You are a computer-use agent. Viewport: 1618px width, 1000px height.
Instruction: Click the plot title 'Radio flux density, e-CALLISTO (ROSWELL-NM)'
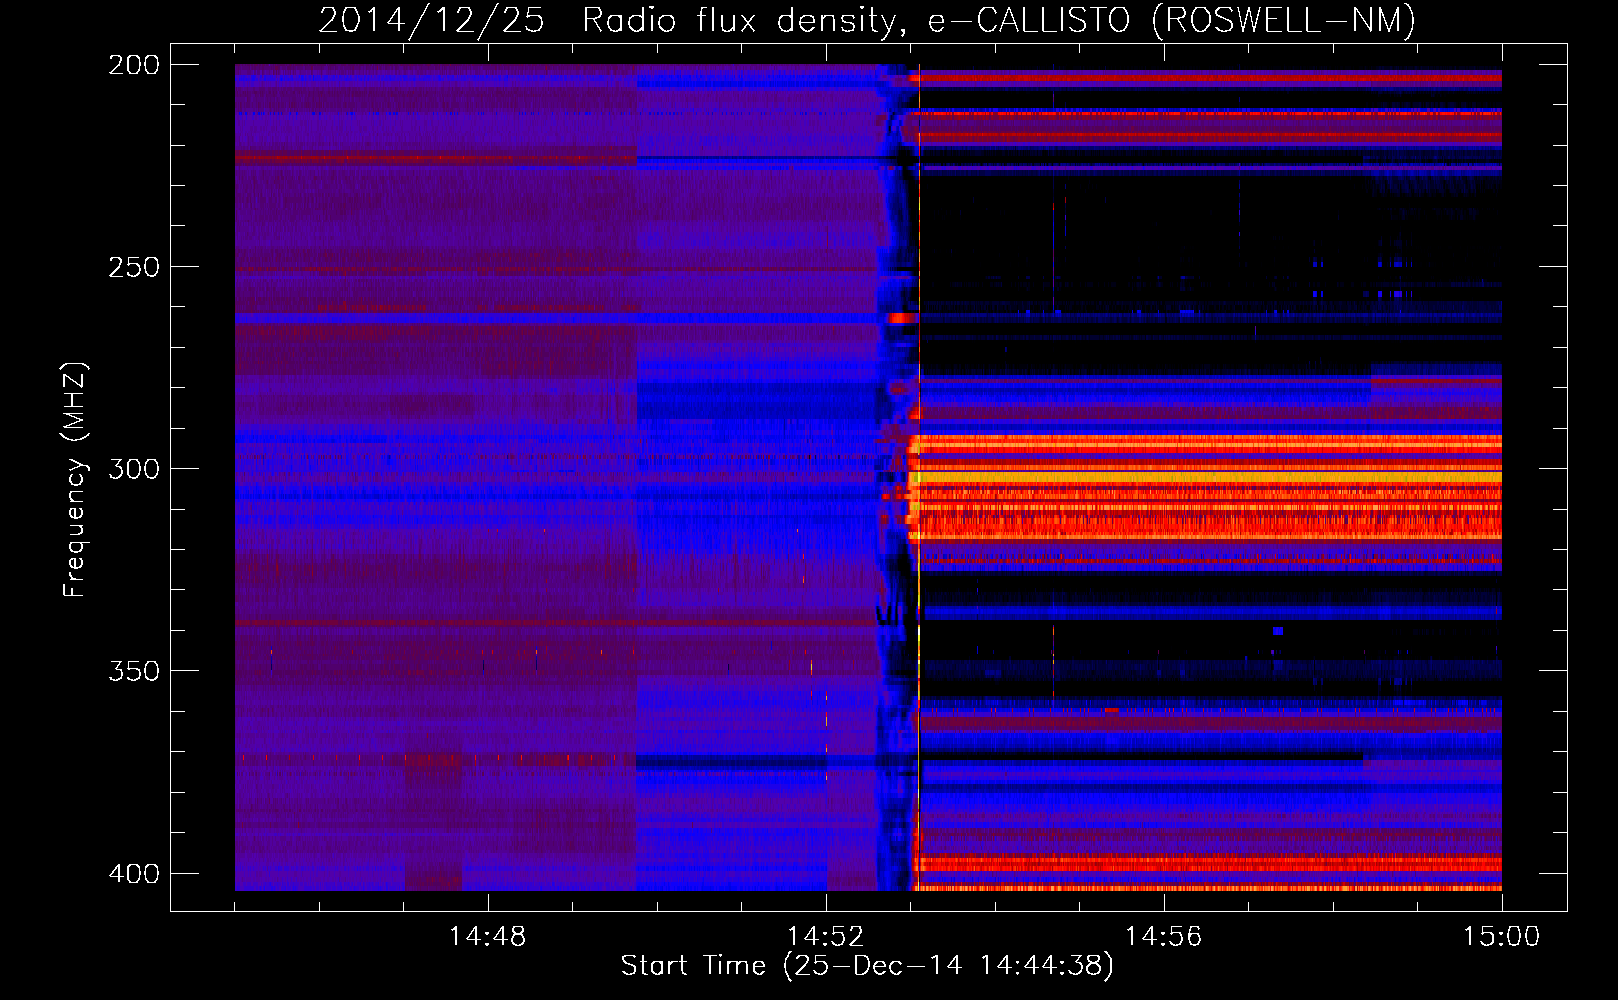point(999,20)
